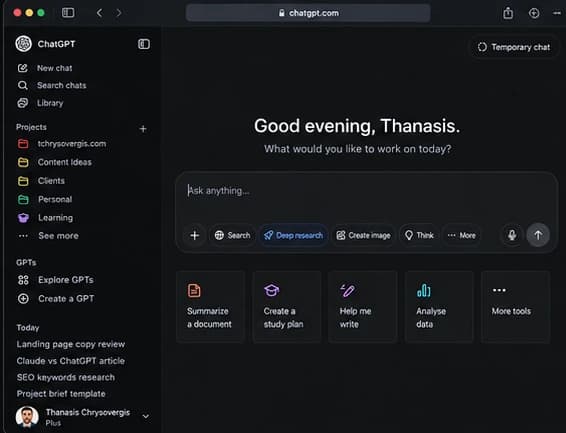Click the GPTs section heading
The width and height of the screenshot is (566, 433).
(26, 262)
